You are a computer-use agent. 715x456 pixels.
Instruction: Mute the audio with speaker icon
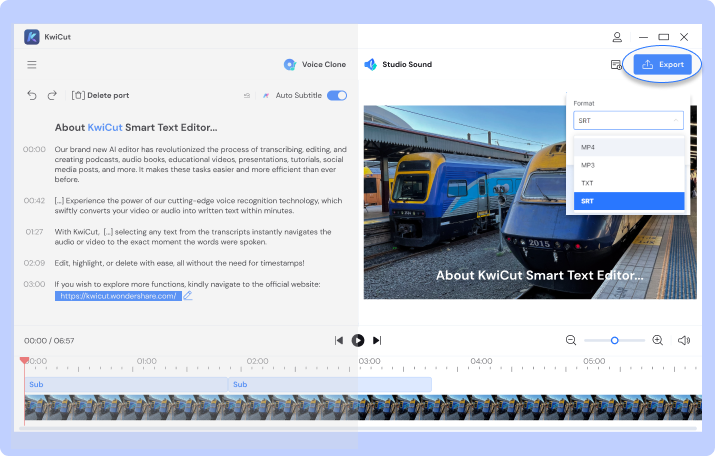click(x=684, y=340)
